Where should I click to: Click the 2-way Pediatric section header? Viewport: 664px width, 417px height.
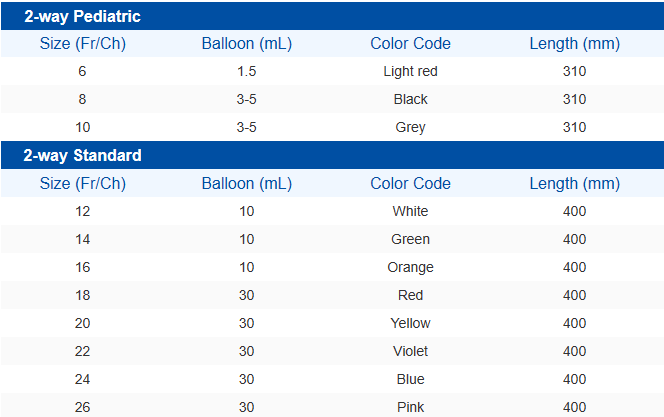82,16
